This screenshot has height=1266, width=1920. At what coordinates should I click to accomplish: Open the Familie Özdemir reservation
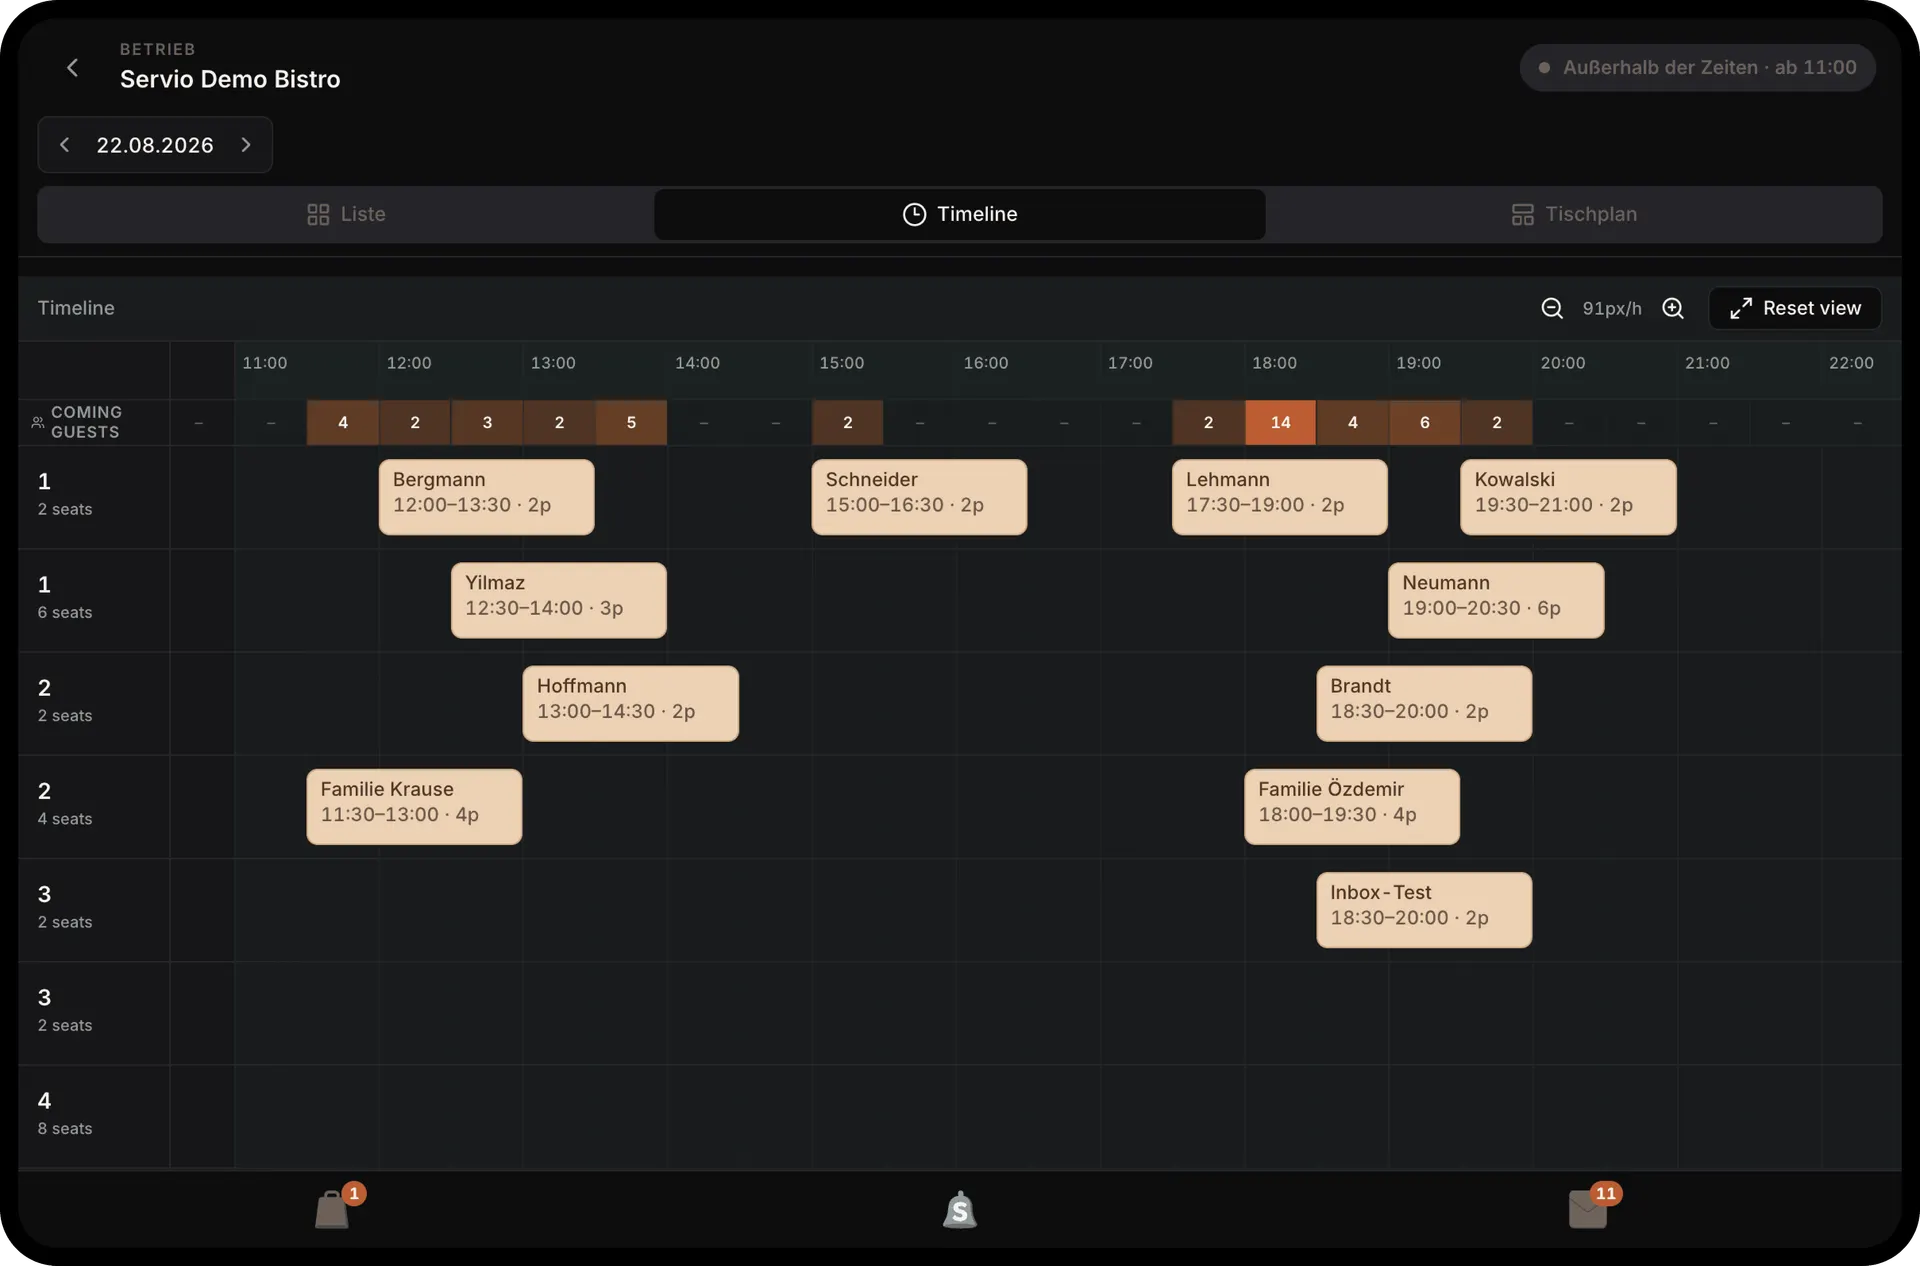(x=1352, y=806)
